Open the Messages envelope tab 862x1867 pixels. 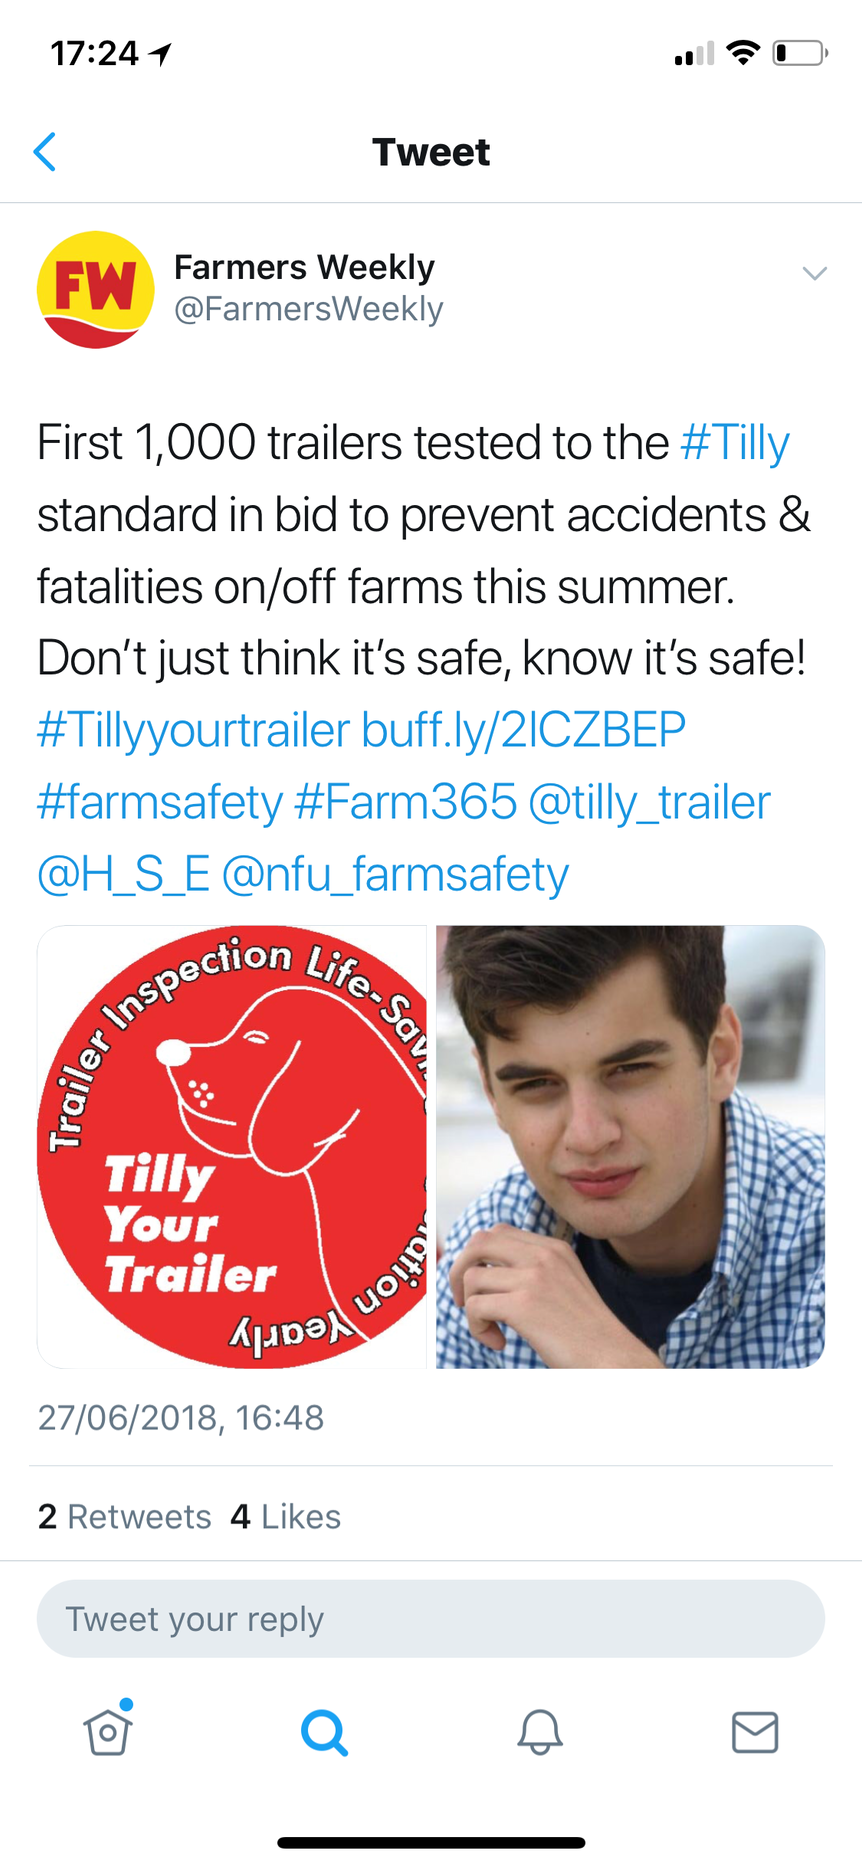755,1732
